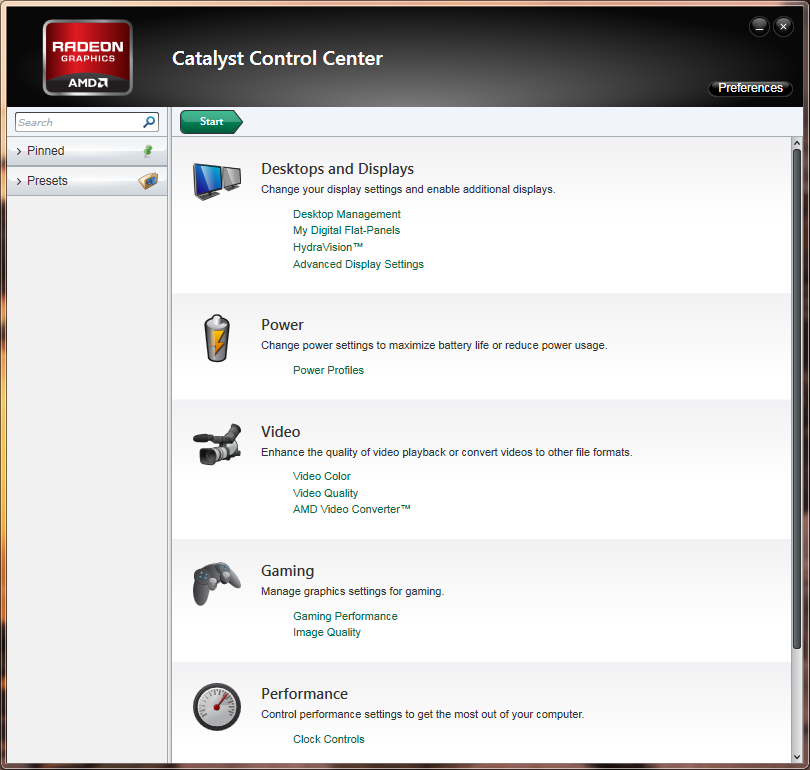Open the Preferences menu

pos(750,88)
